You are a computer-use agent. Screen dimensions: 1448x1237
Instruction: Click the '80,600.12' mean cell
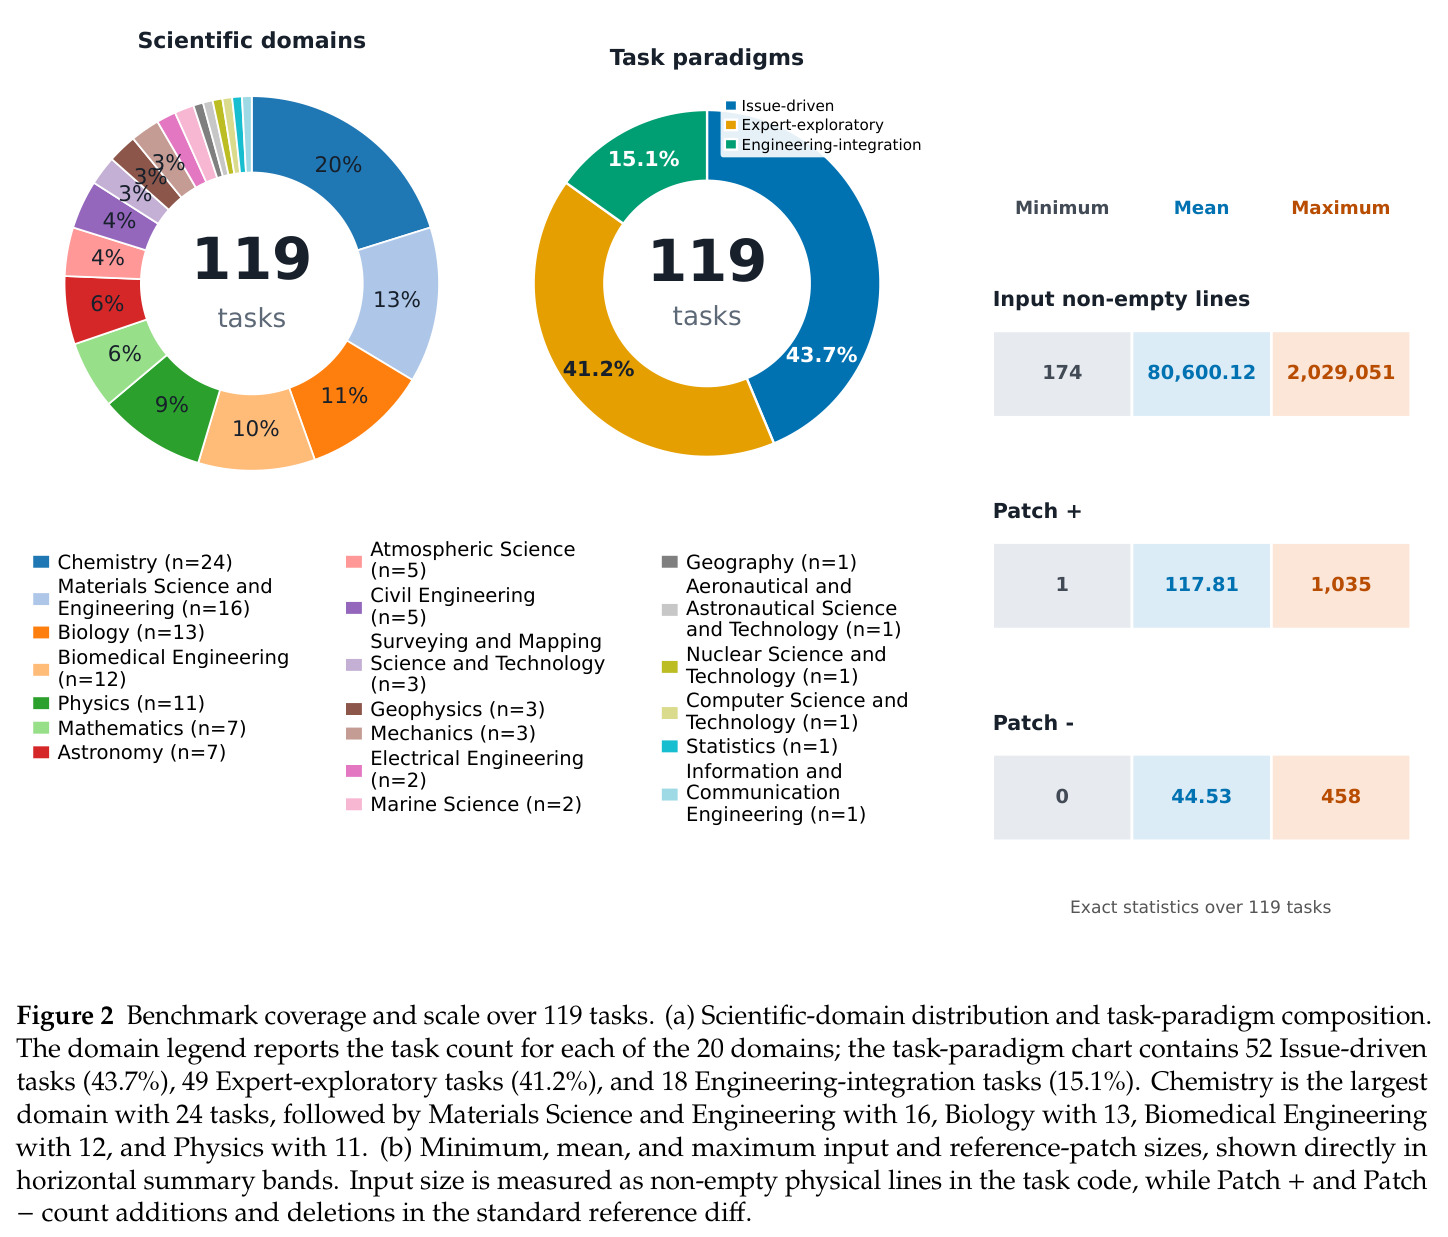pyautogui.click(x=1201, y=373)
